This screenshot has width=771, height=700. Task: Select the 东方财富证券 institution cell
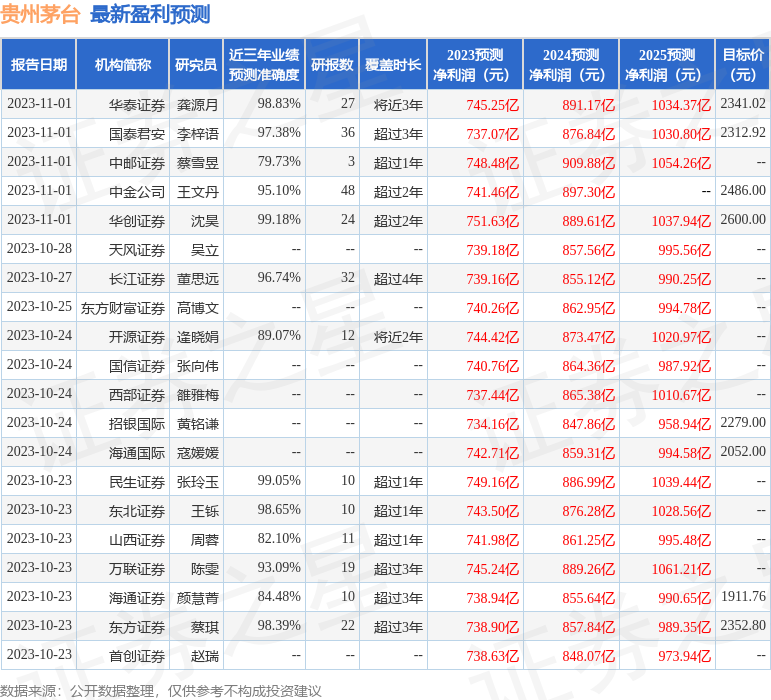[123, 308]
